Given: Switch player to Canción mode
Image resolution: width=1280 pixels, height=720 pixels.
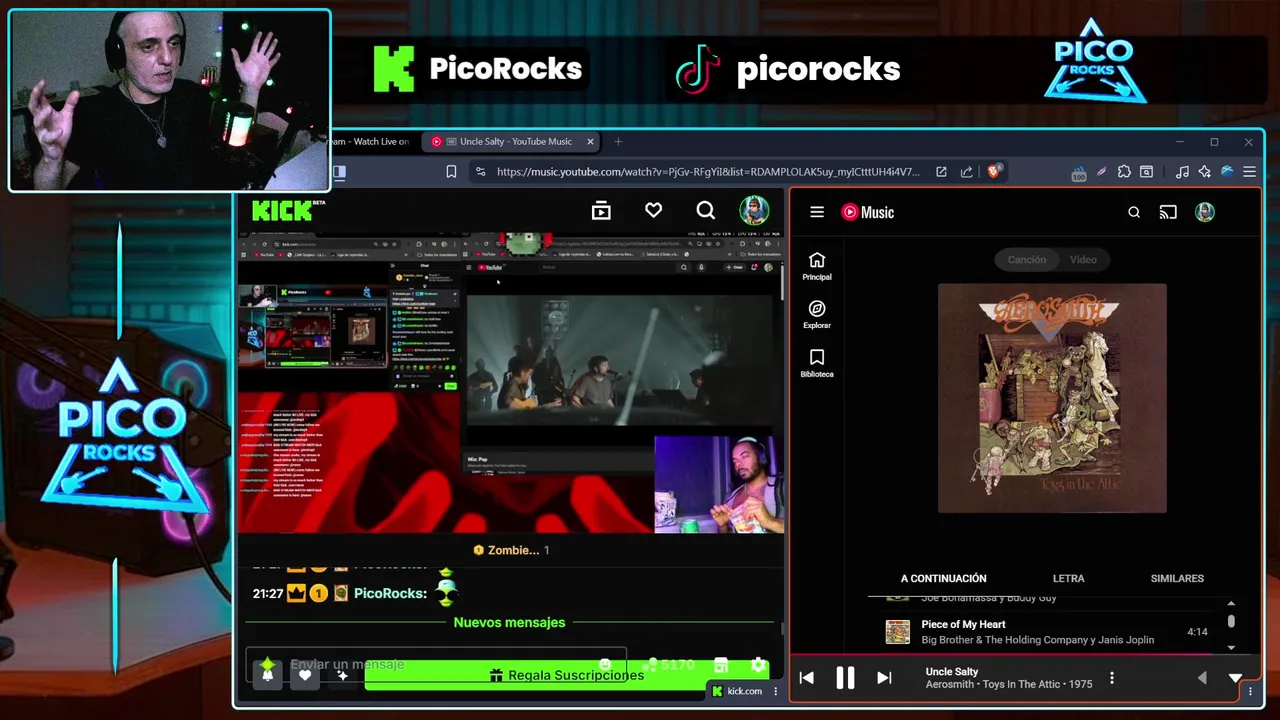Looking at the screenshot, I should coord(1026,260).
